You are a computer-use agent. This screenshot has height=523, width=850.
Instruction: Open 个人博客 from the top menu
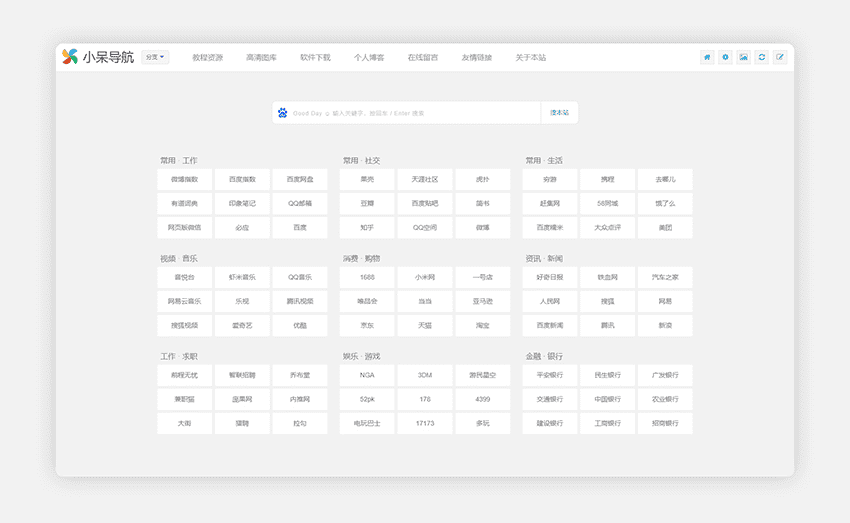pos(369,57)
